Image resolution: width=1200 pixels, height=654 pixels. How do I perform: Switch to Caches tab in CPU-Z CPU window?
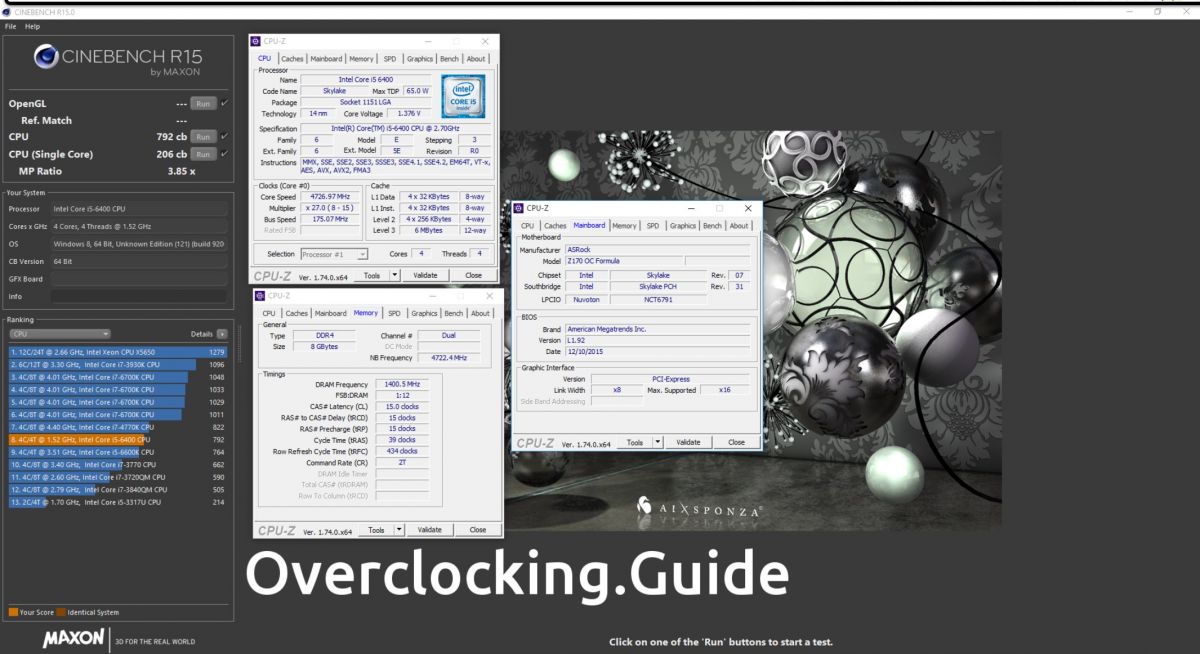click(292, 59)
